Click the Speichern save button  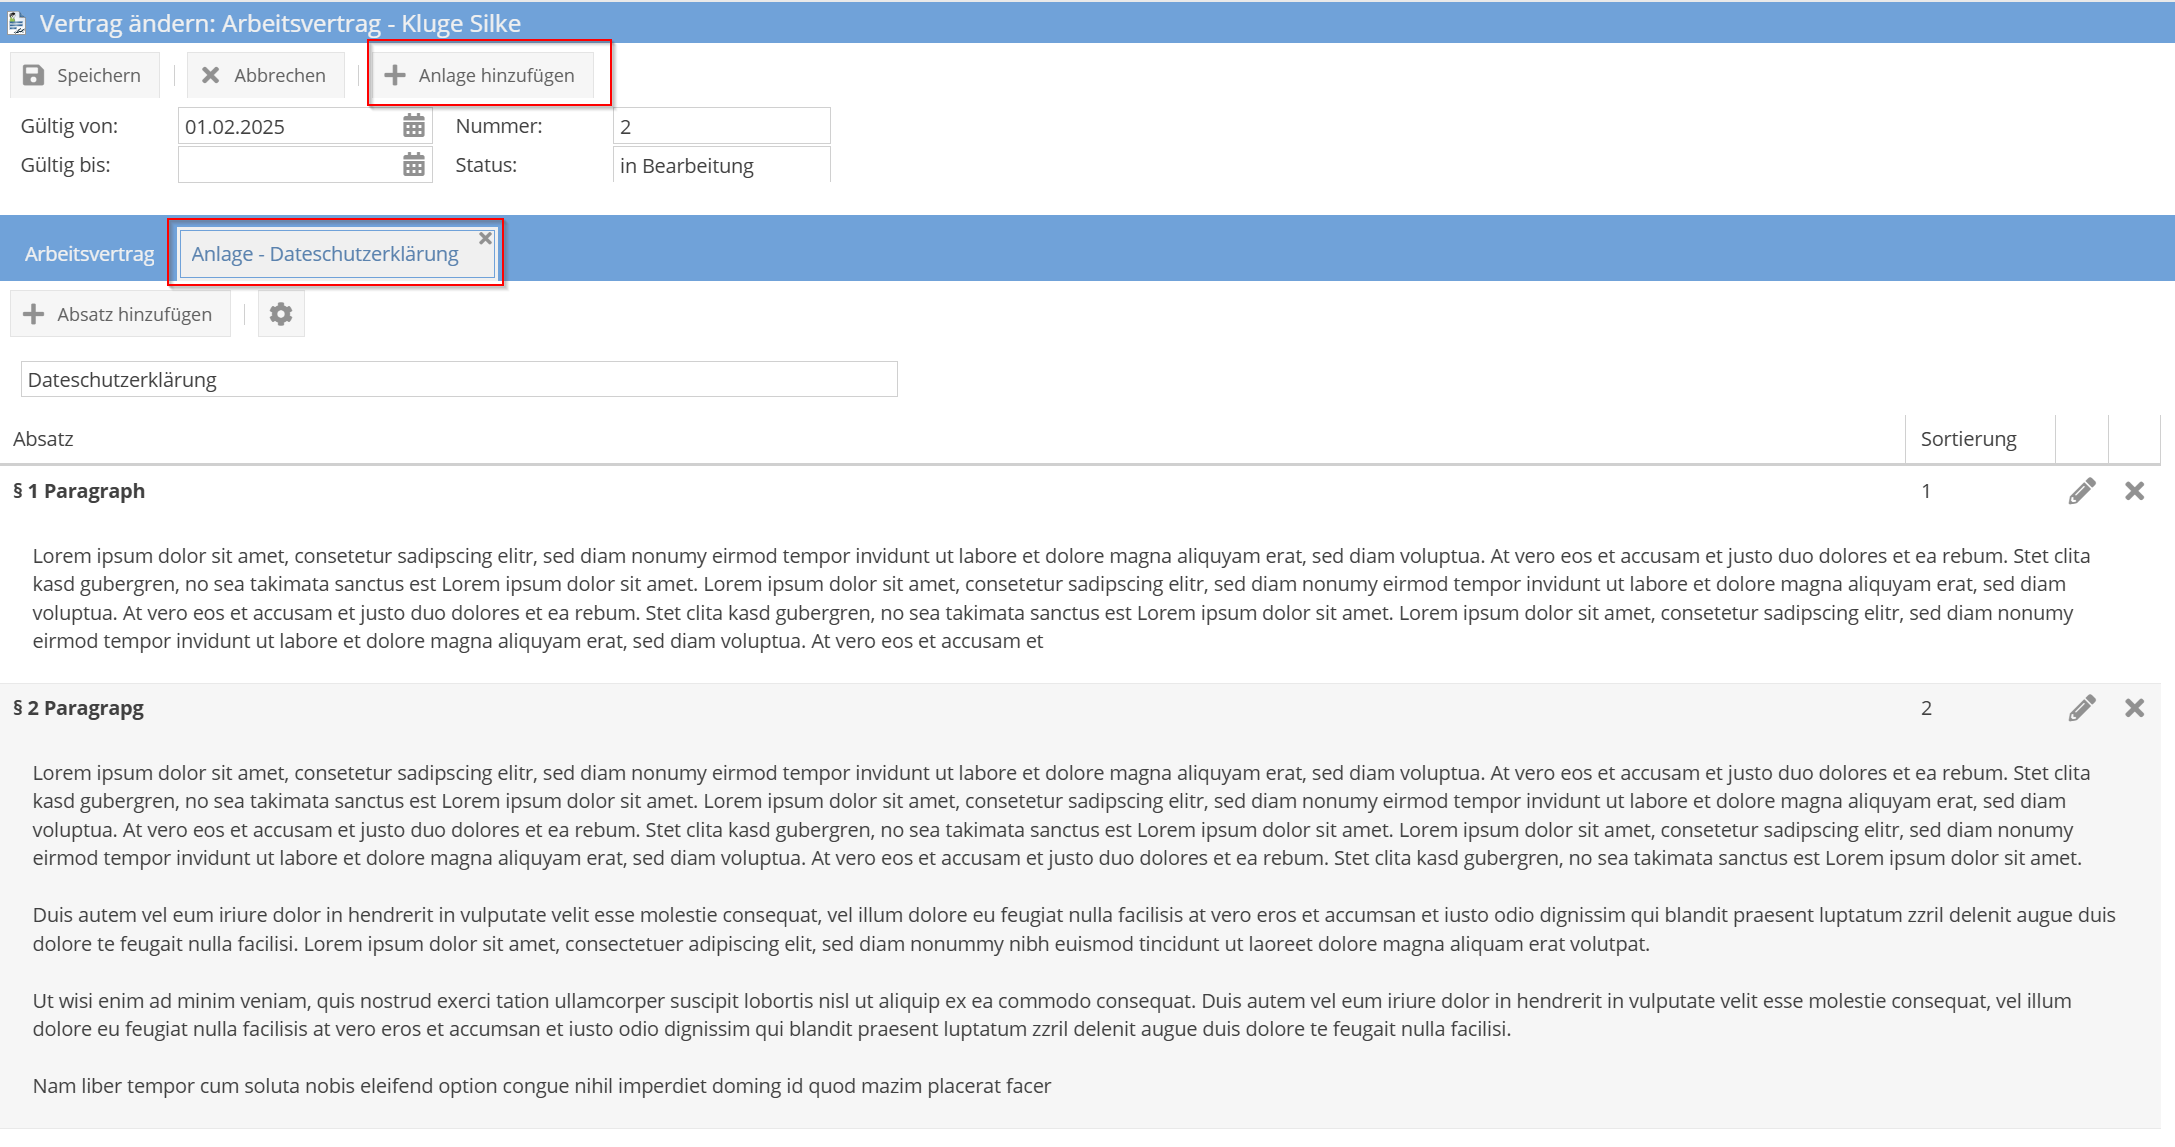point(84,75)
